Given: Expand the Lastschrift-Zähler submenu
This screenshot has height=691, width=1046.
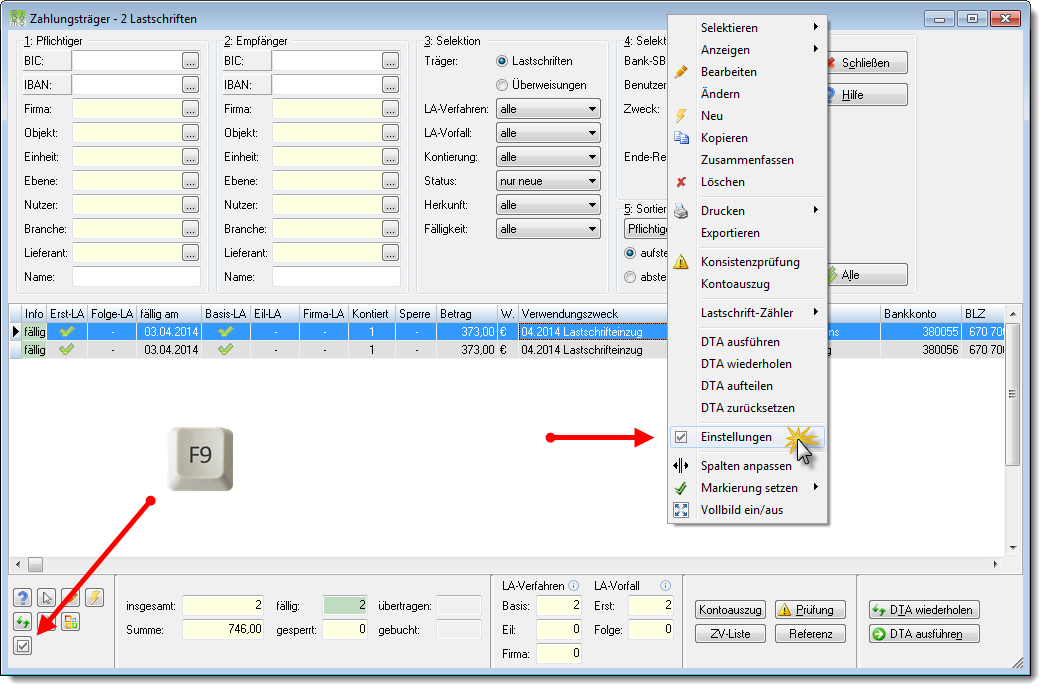Looking at the screenshot, I should click(x=747, y=312).
